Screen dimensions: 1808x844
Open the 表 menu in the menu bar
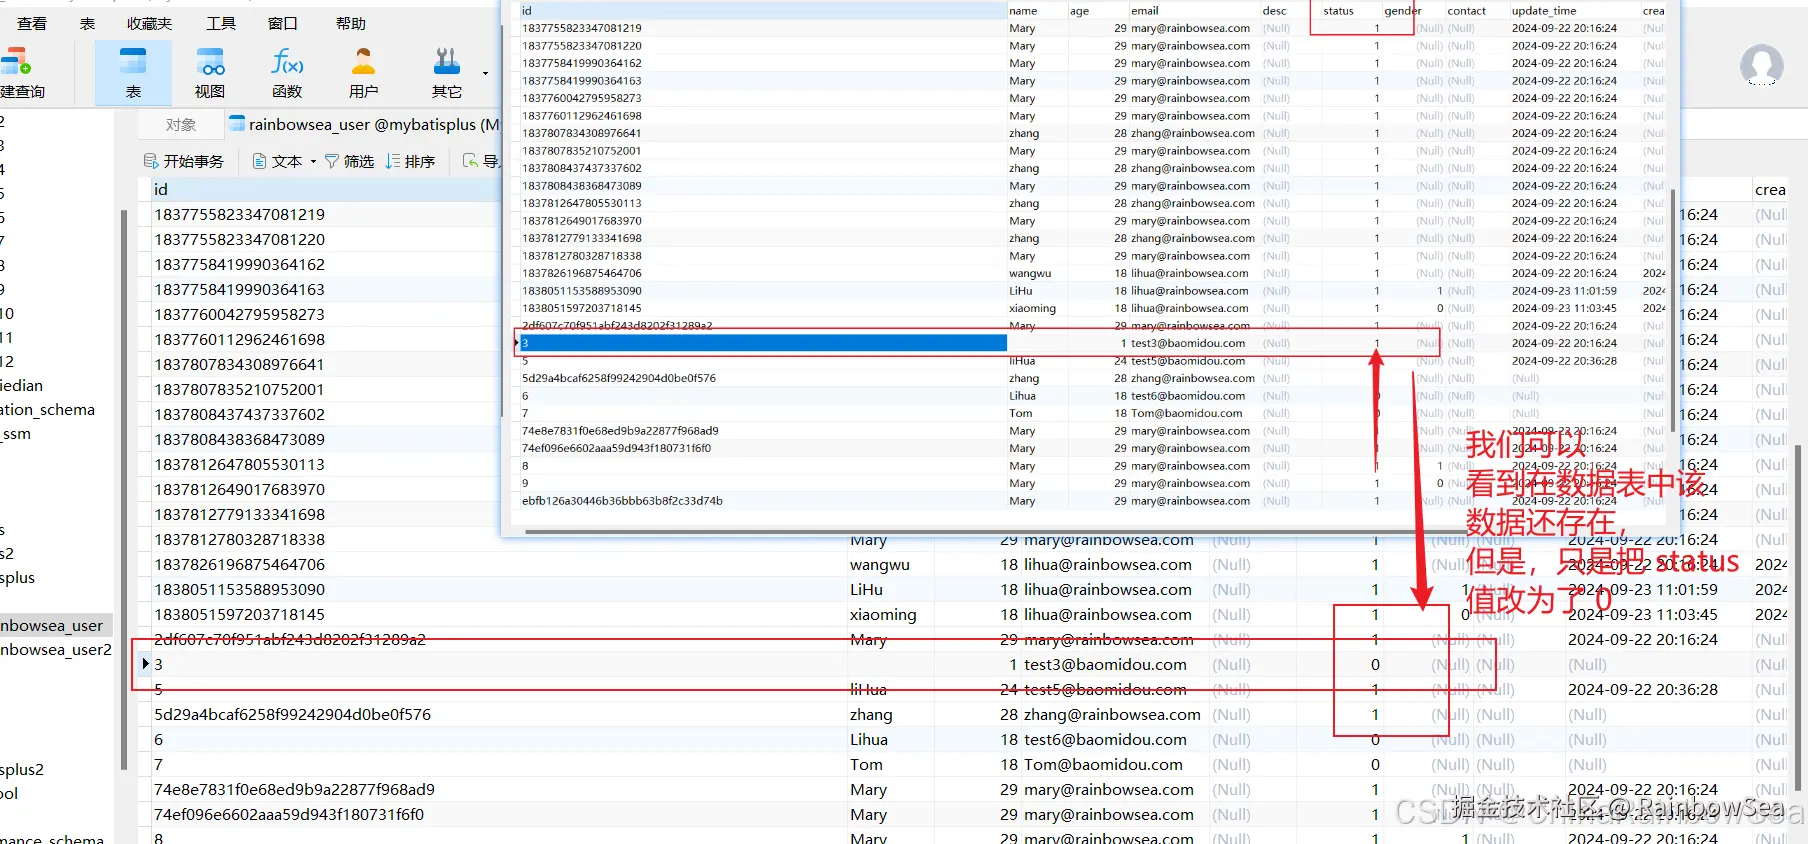coord(88,23)
